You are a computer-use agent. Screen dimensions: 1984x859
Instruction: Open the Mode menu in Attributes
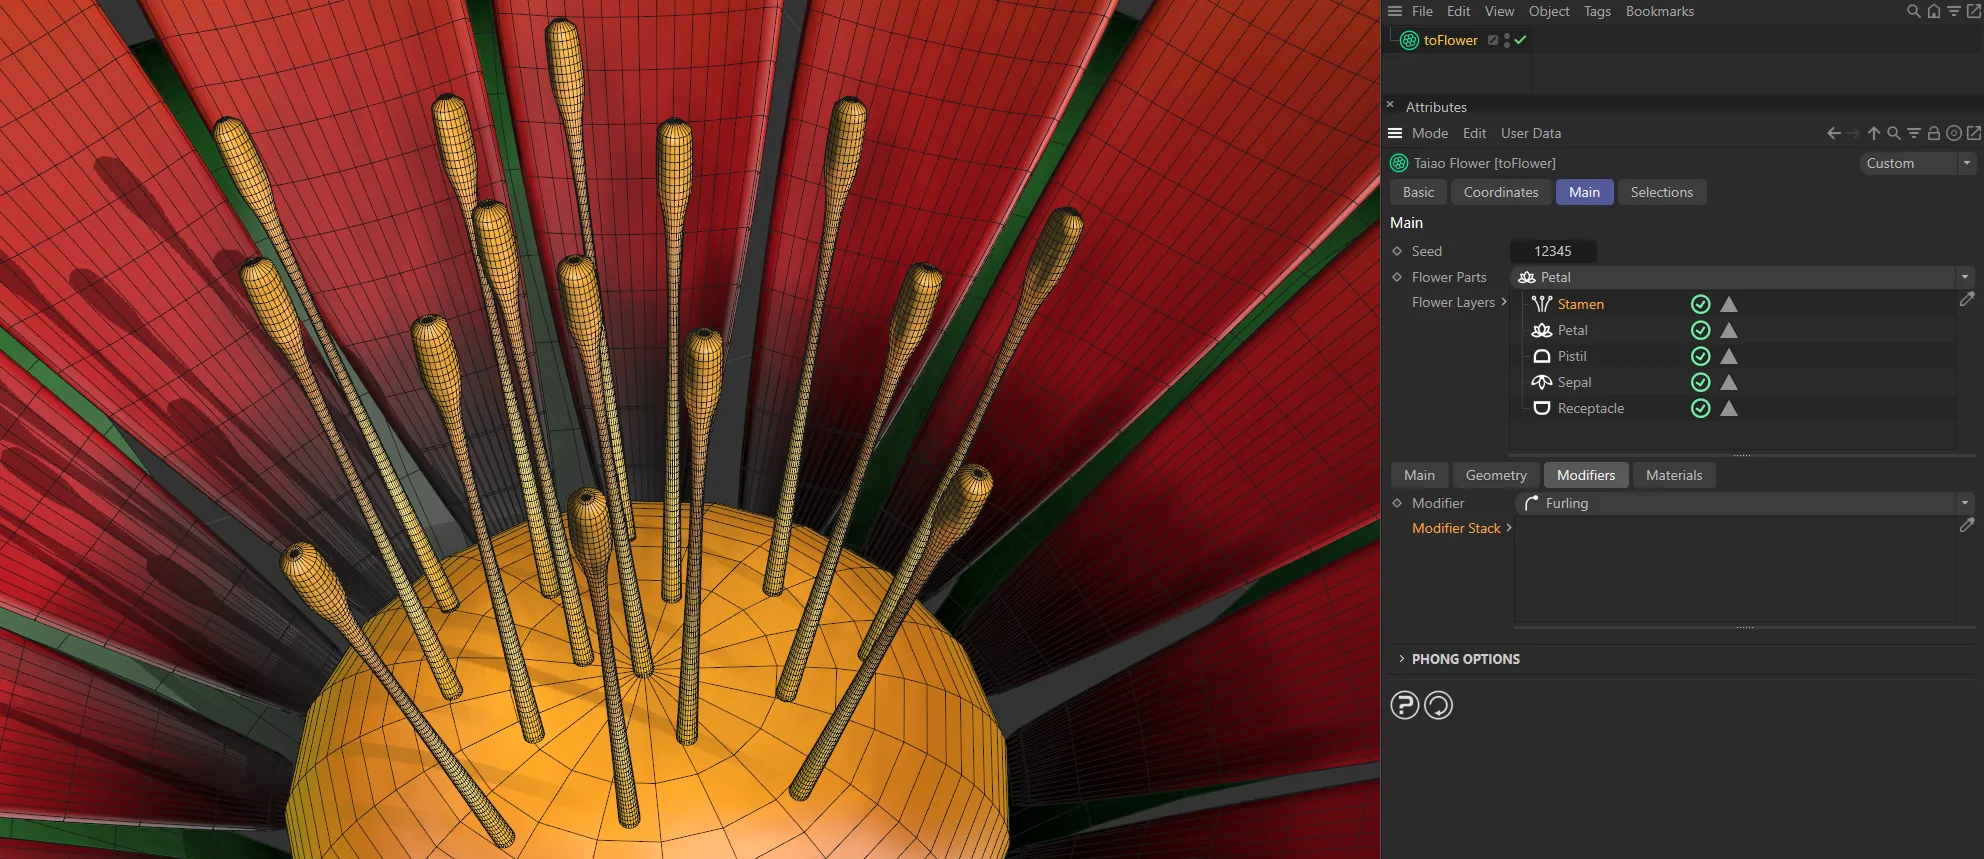point(1430,133)
